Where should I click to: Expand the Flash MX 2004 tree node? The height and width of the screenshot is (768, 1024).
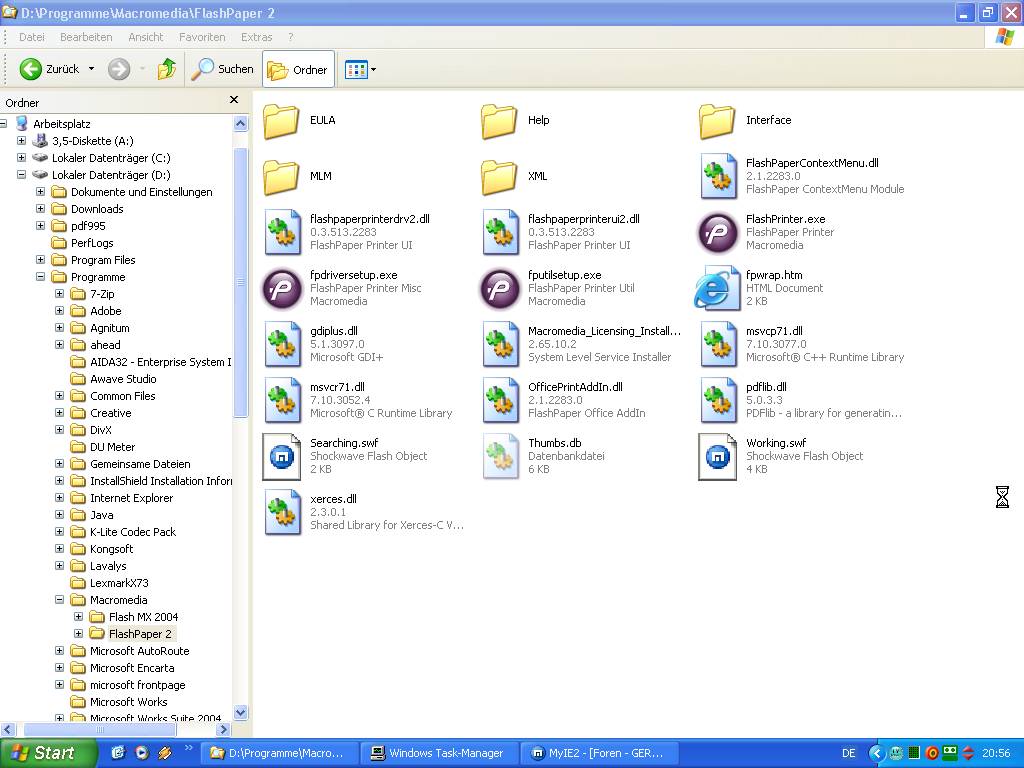click(x=78, y=616)
